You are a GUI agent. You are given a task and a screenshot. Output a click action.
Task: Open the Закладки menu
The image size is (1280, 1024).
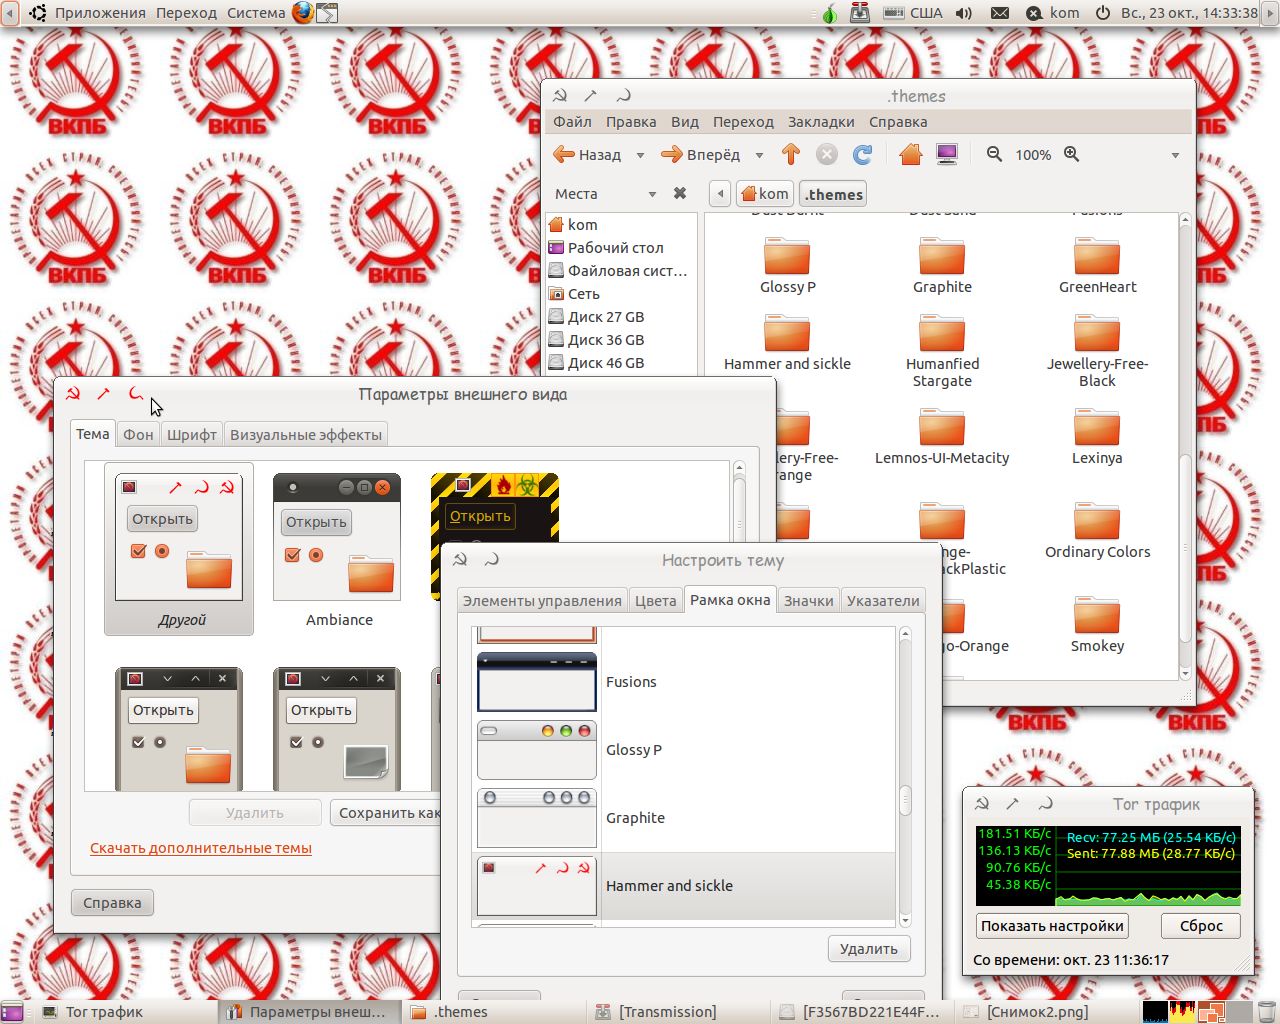[x=821, y=121]
